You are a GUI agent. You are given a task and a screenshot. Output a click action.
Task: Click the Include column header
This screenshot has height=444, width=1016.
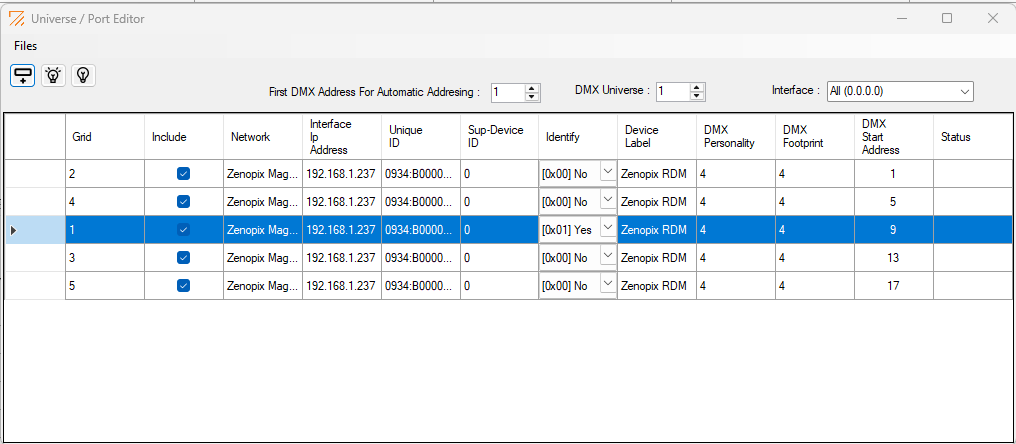coord(184,137)
